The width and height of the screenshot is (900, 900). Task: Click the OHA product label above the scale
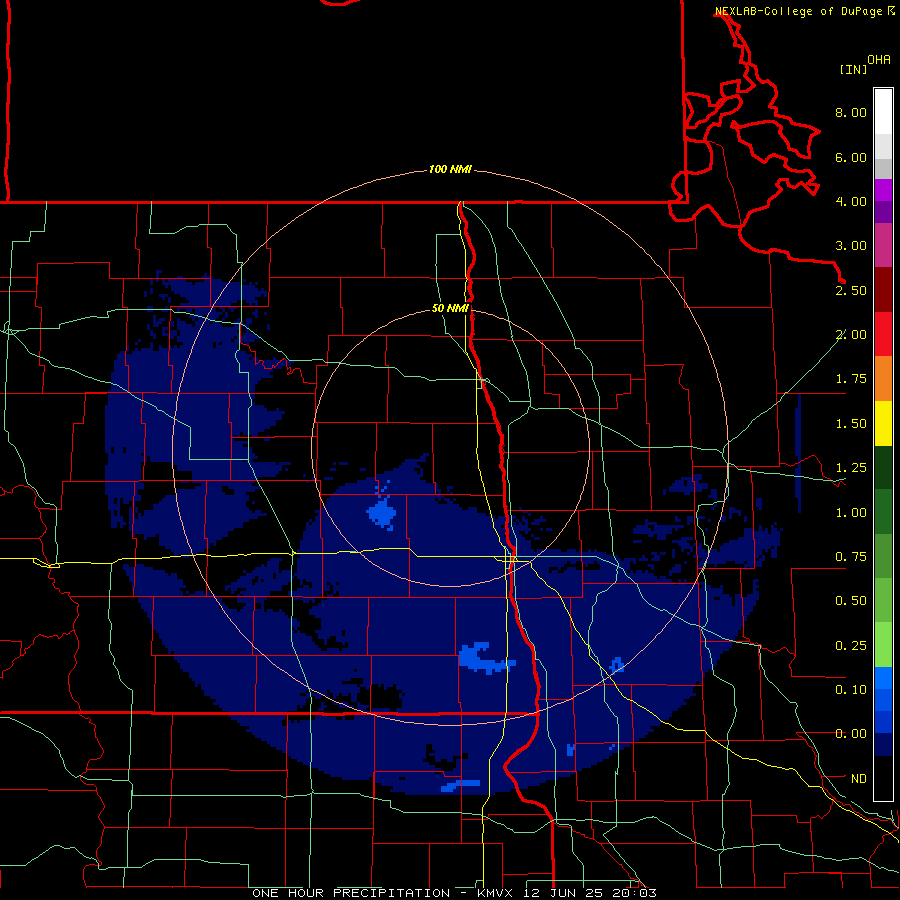coord(879,60)
